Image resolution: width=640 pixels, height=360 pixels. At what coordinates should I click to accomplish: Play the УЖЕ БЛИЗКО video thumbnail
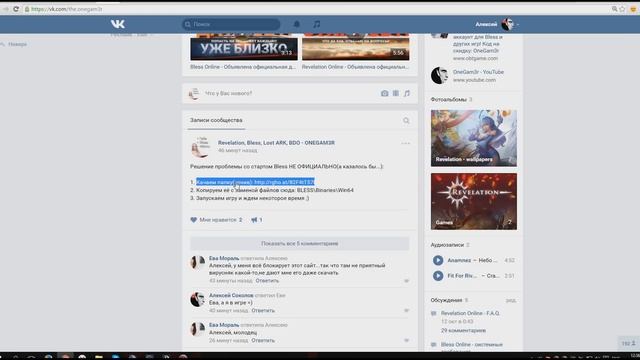click(x=244, y=47)
